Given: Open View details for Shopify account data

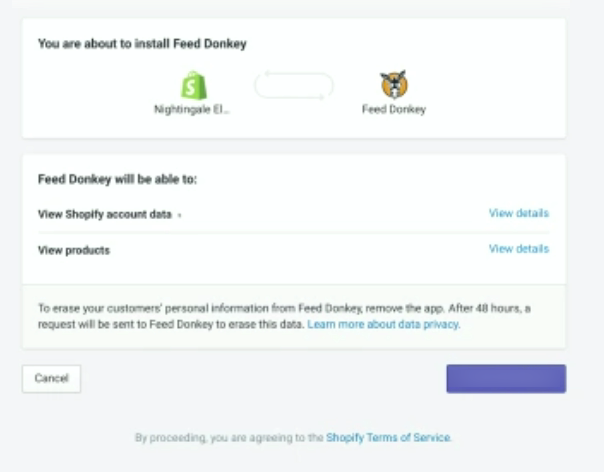Looking at the screenshot, I should [x=518, y=213].
